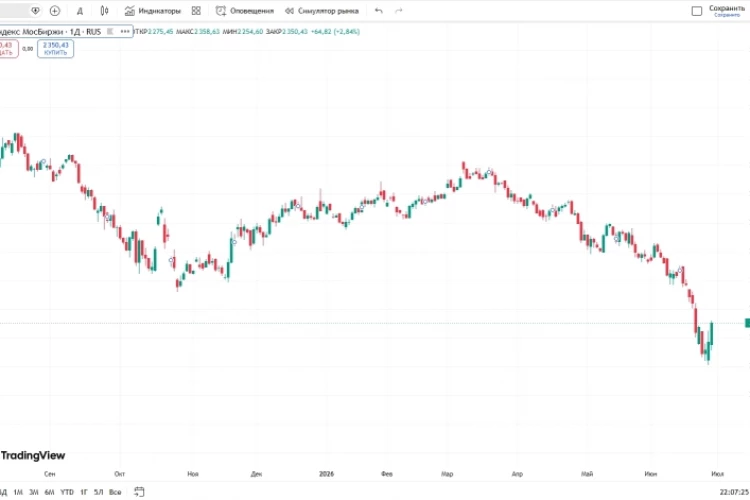Click the Июл label on the time axis
Viewport: 750px width, 500px height.
pyautogui.click(x=717, y=474)
